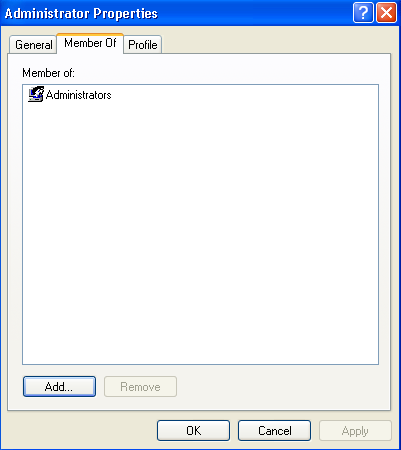Viewport: 401px width, 450px height.
Task: Click empty space inside the group list box
Action: [200, 233]
